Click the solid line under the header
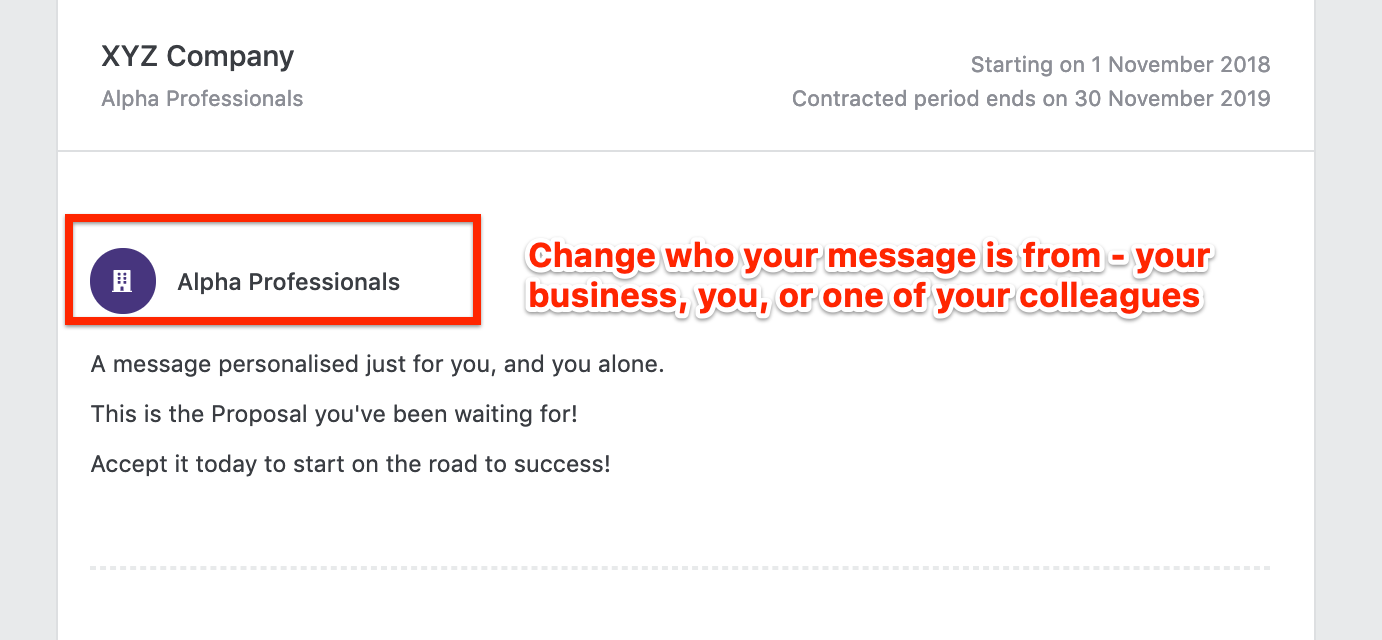The width and height of the screenshot is (1382, 640). coord(685,151)
